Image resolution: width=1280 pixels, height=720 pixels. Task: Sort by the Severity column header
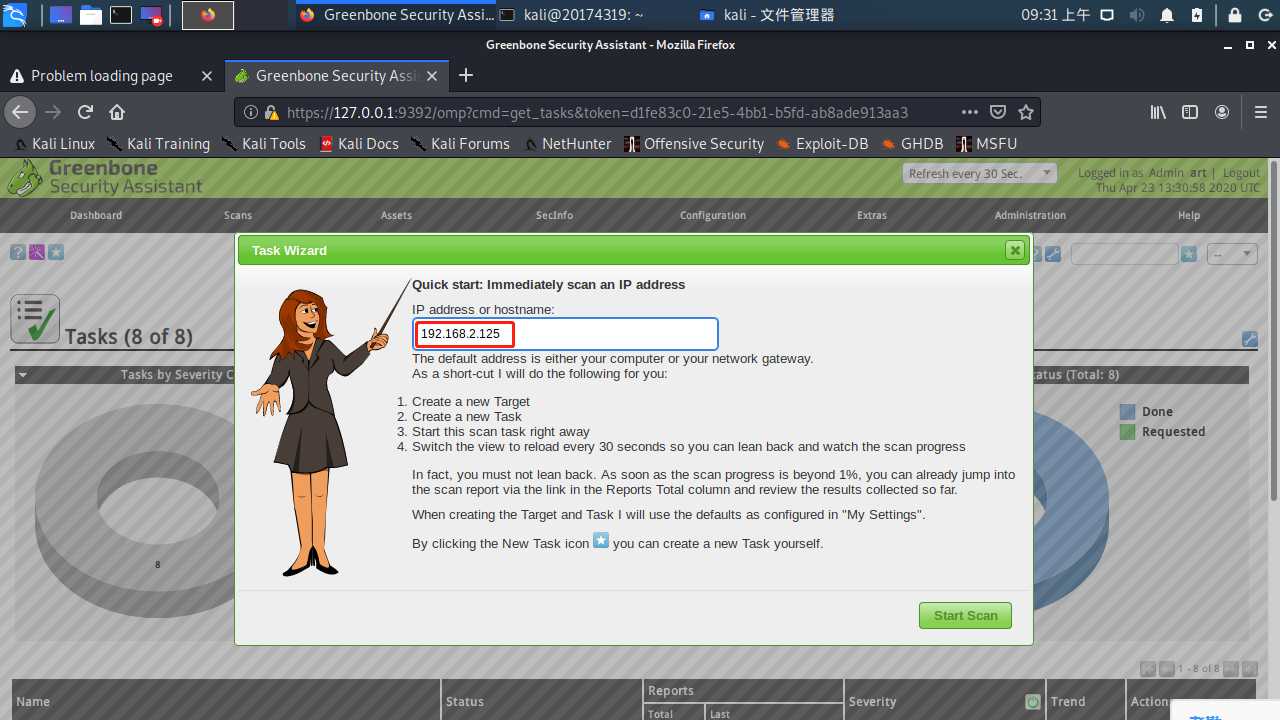tap(872, 702)
